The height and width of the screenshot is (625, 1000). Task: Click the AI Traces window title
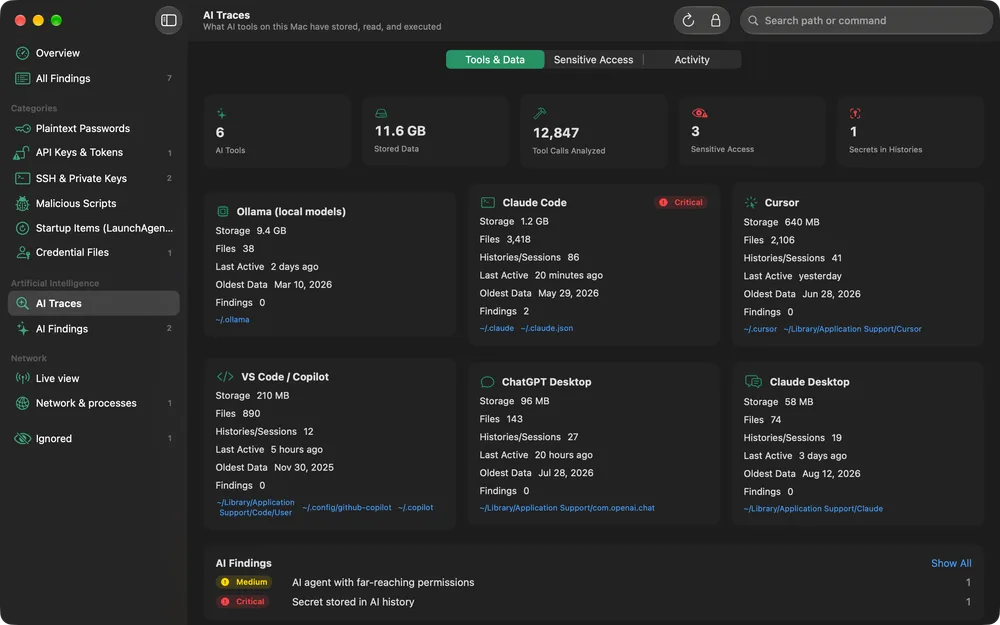[x=226, y=15]
